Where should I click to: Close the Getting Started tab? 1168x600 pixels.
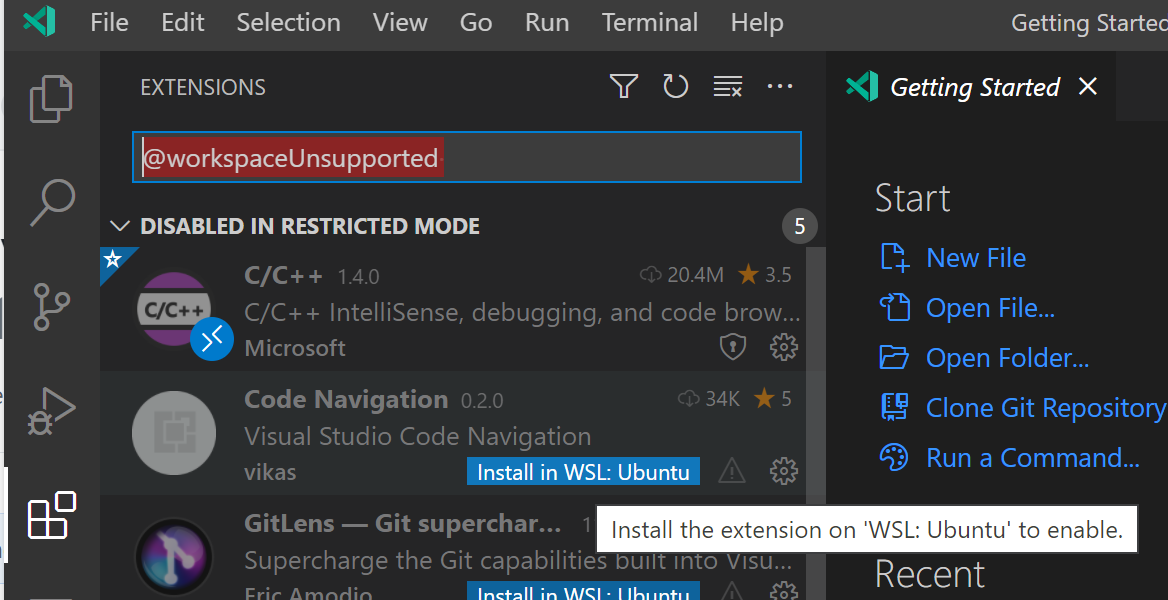1088,86
